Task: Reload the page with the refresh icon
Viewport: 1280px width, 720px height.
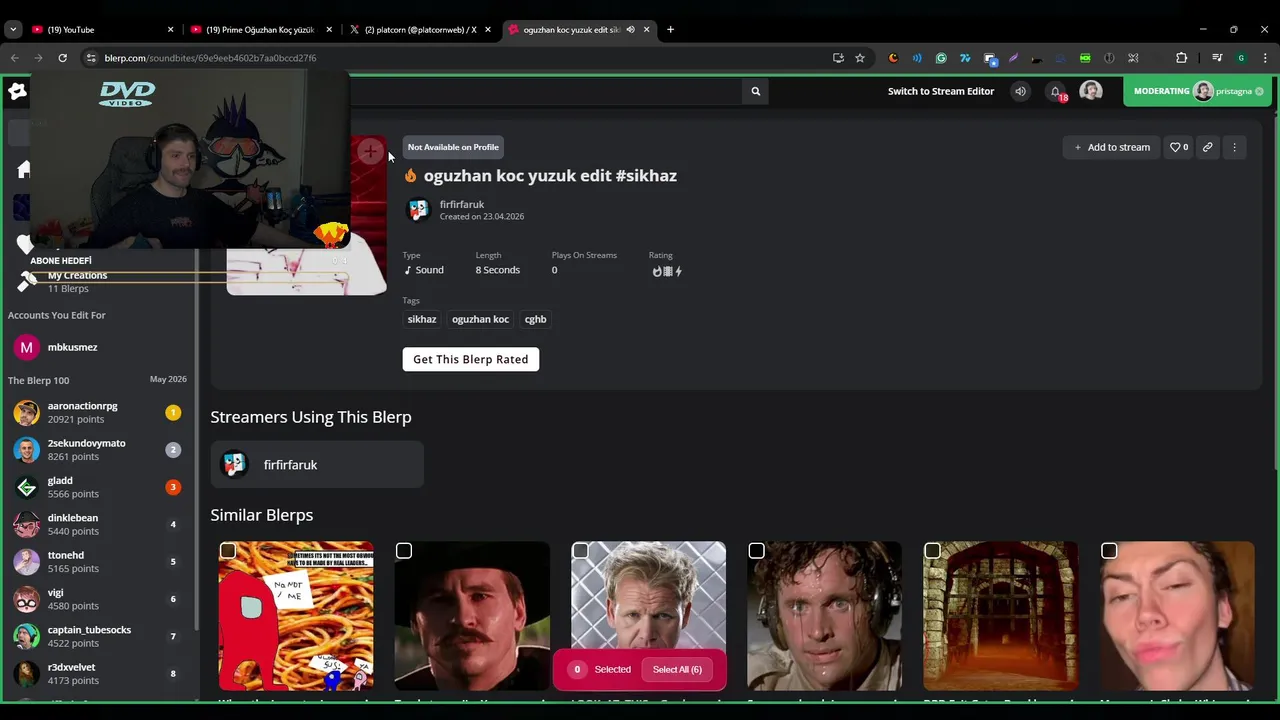Action: click(x=62, y=58)
